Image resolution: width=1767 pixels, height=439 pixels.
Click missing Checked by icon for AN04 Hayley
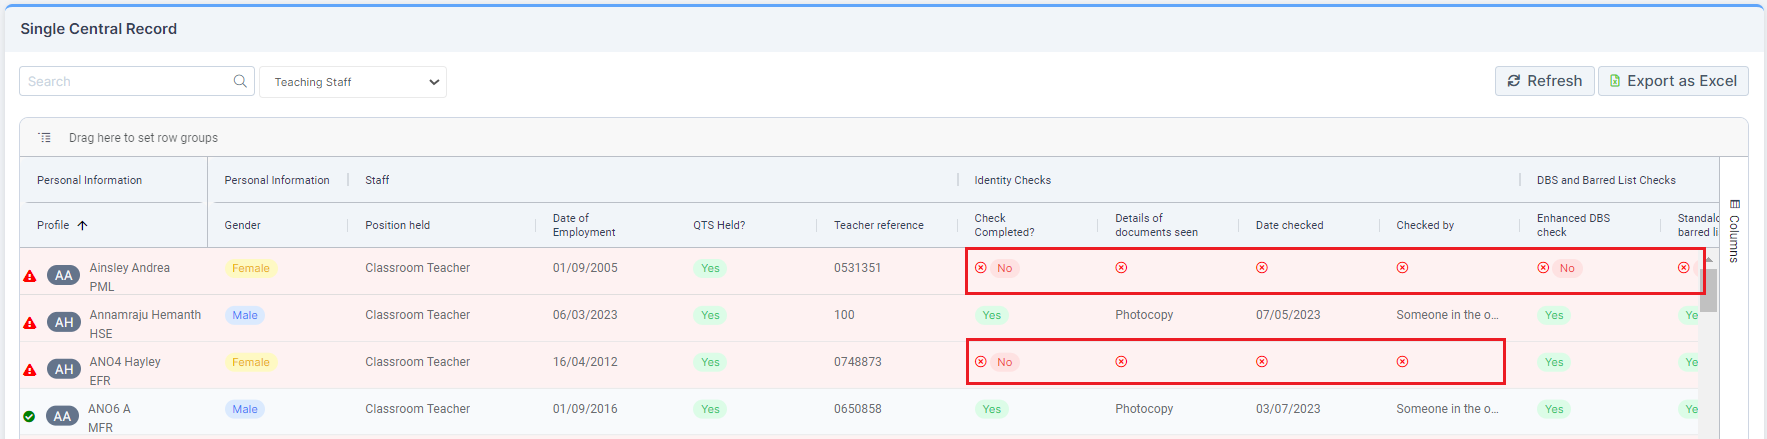click(1402, 362)
